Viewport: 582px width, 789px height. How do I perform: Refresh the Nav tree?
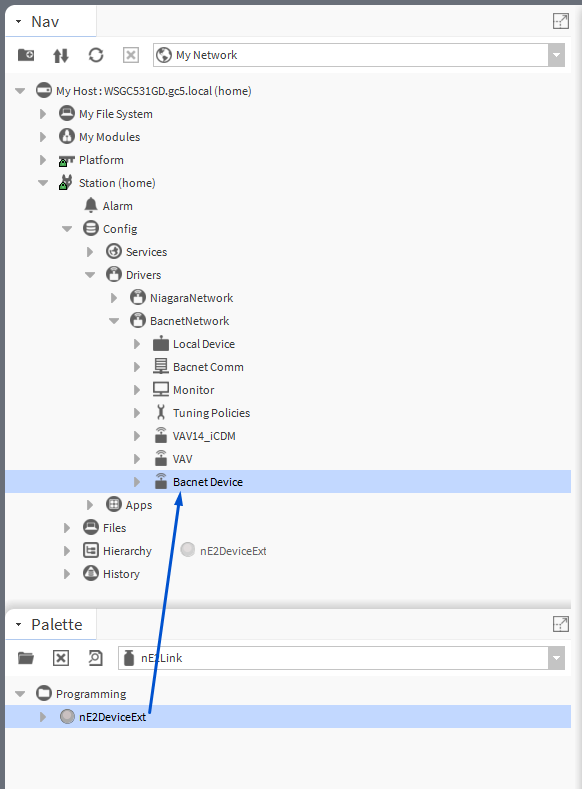click(x=96, y=55)
